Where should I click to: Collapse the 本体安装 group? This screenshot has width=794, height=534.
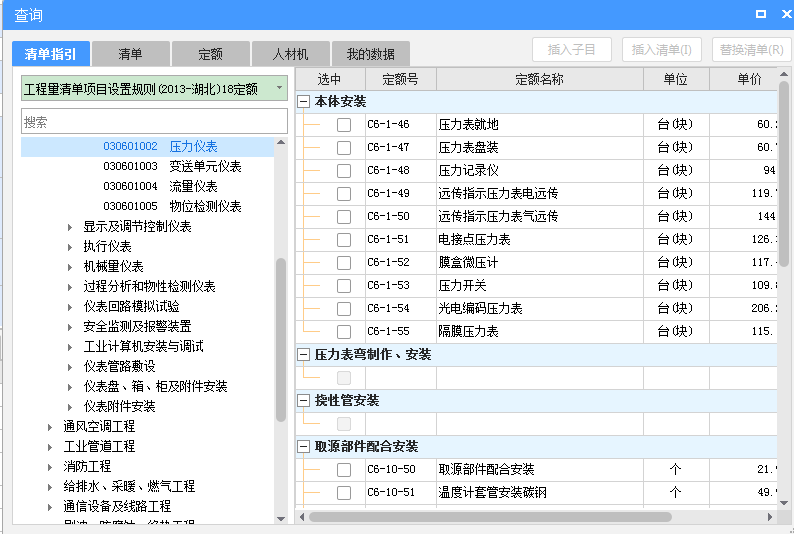[x=303, y=102]
